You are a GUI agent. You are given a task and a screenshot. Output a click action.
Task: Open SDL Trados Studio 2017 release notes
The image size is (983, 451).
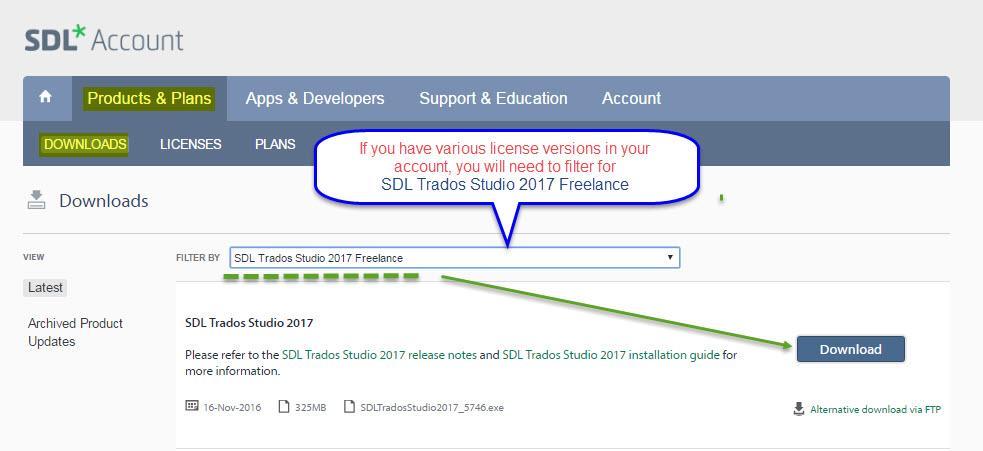pyautogui.click(x=379, y=355)
